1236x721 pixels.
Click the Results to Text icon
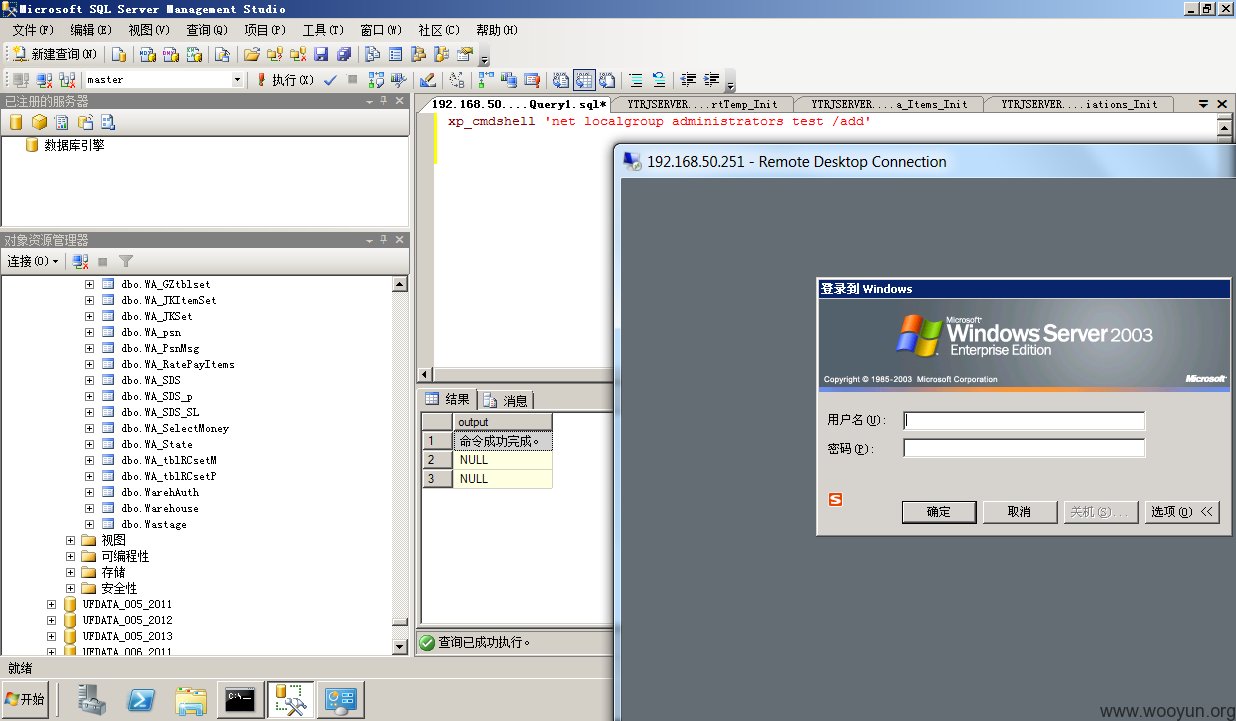(x=561, y=80)
